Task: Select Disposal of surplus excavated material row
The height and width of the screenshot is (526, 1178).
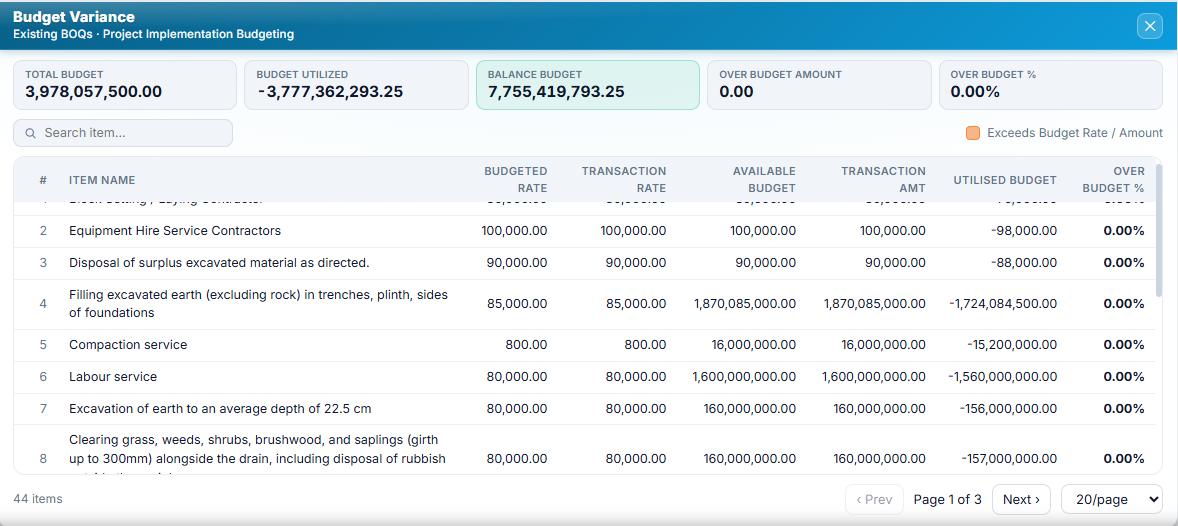Action: [584, 264]
